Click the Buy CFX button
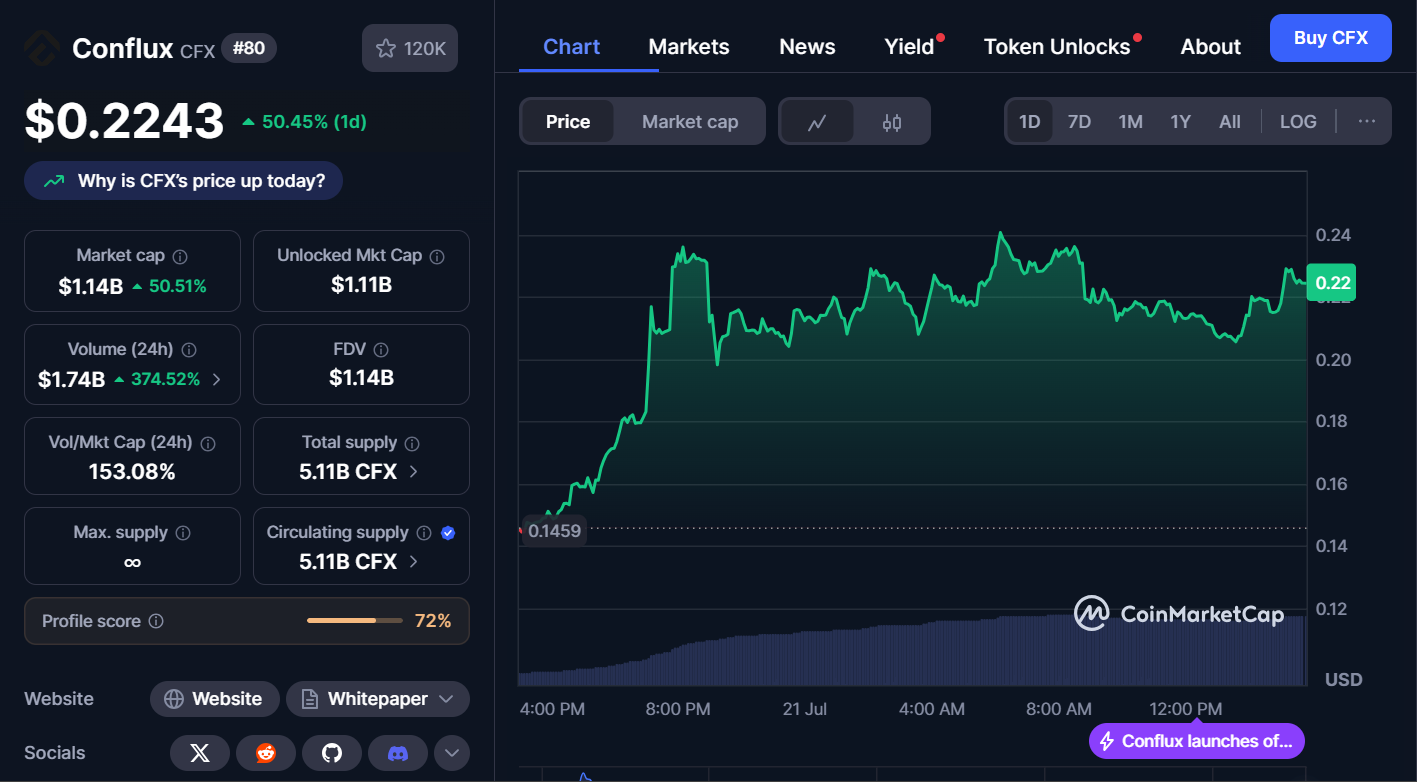This screenshot has height=782, width=1417. 1331,38
